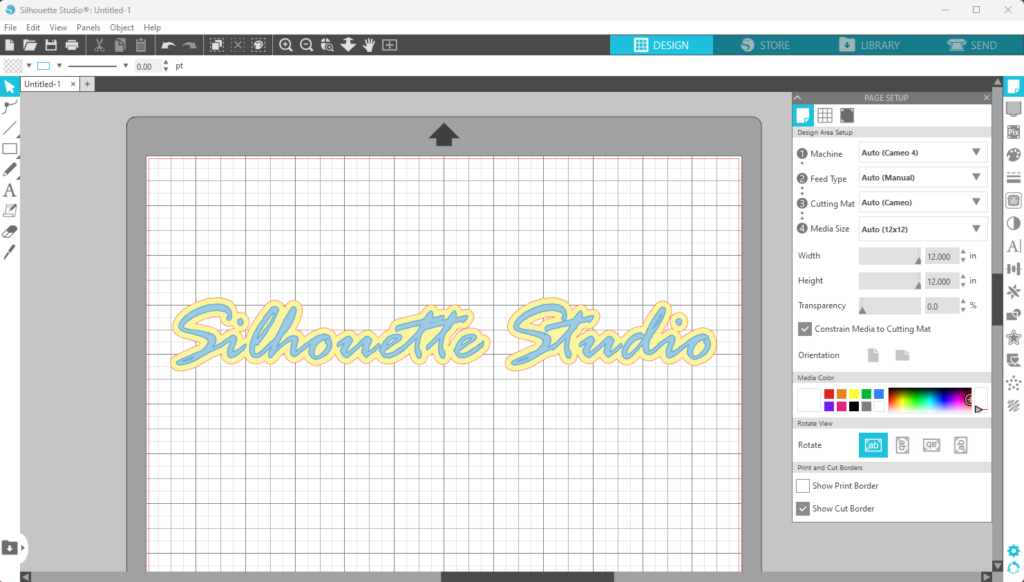This screenshot has height=582, width=1024.
Task: Select the Freehand pencil tool
Action: coord(10,170)
